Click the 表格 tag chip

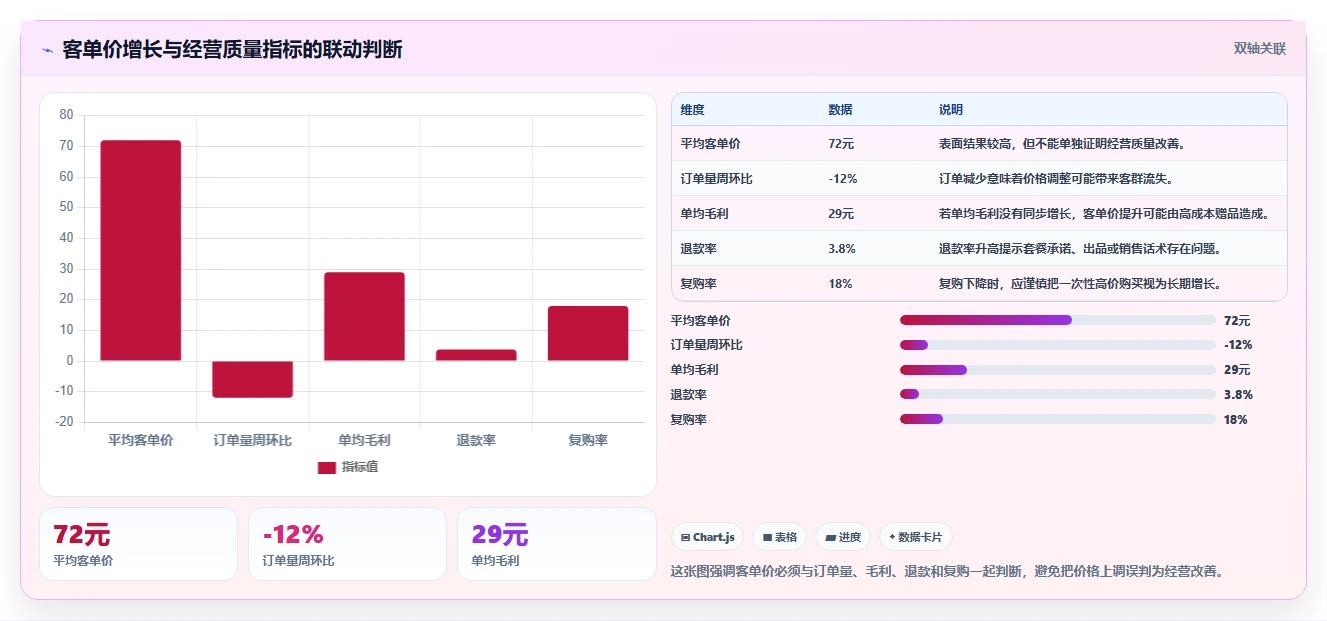[779, 537]
